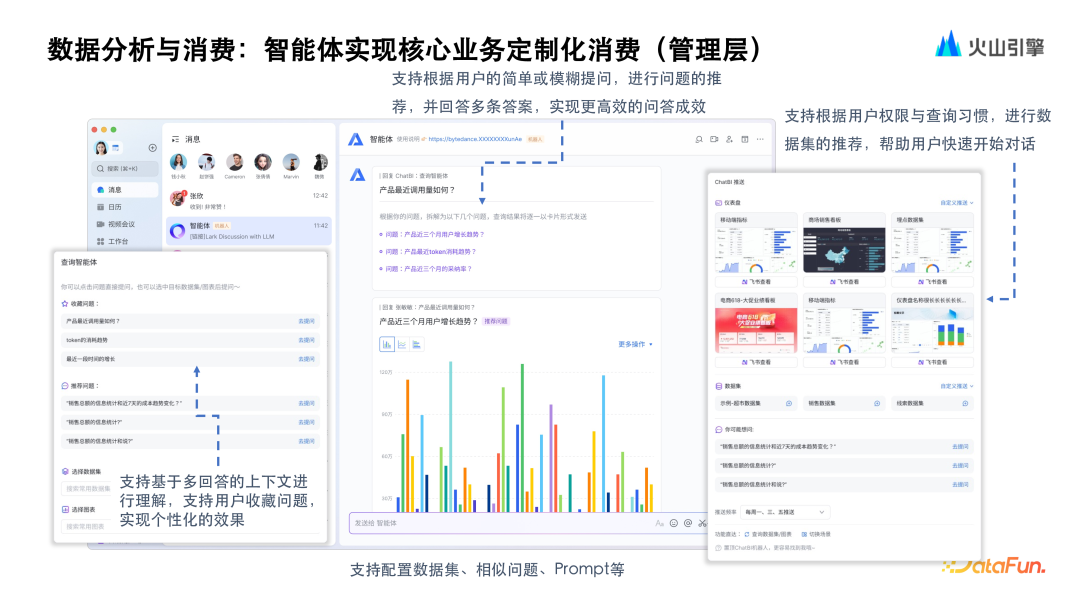Expand 自定义推送 in the 仪表盘 section

point(957,202)
